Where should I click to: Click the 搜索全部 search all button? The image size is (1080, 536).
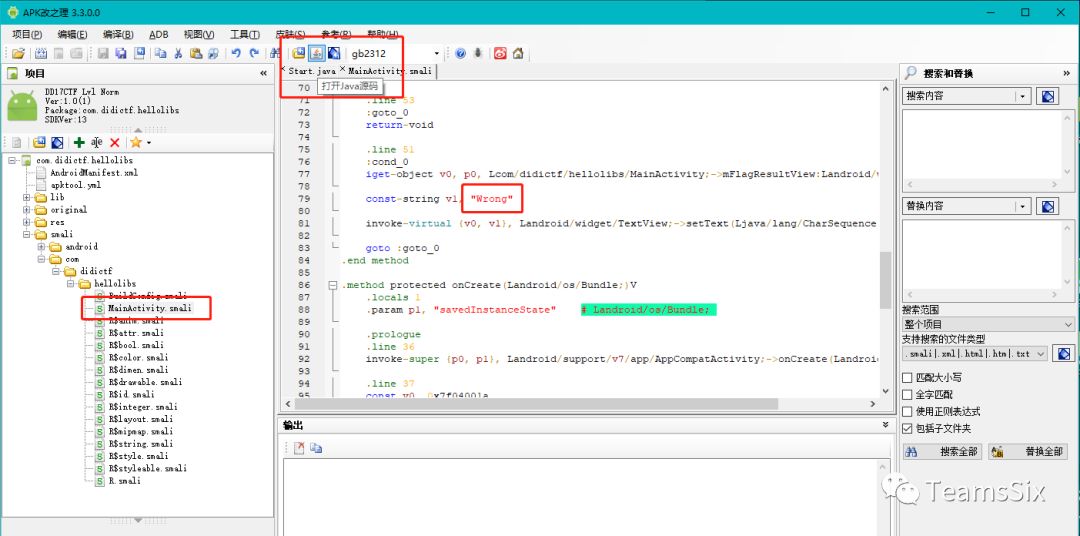pos(942,452)
